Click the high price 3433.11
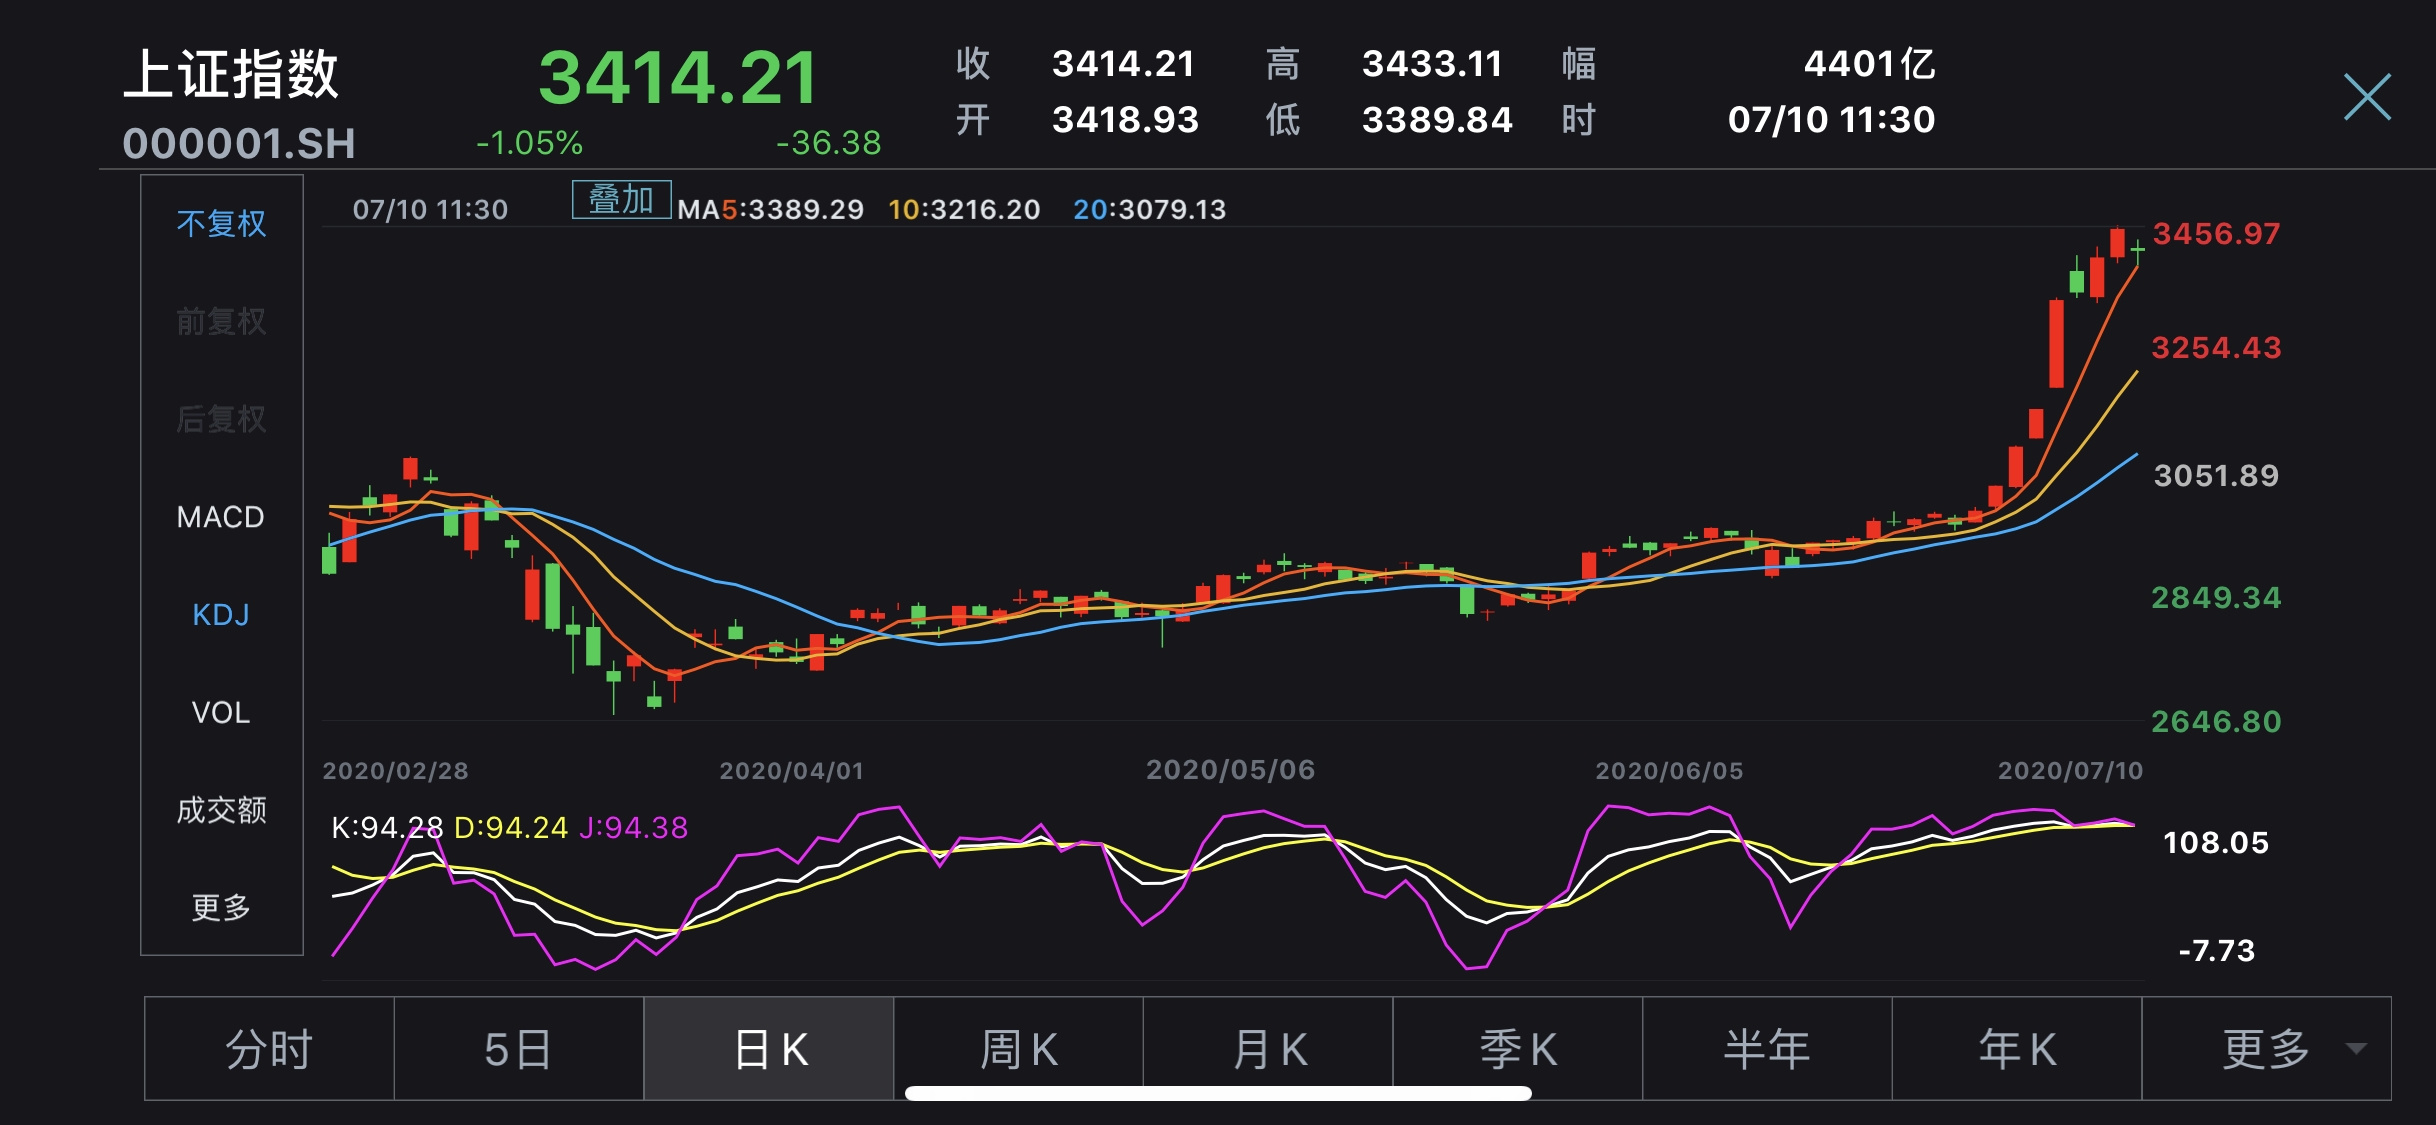 pyautogui.click(x=1432, y=64)
